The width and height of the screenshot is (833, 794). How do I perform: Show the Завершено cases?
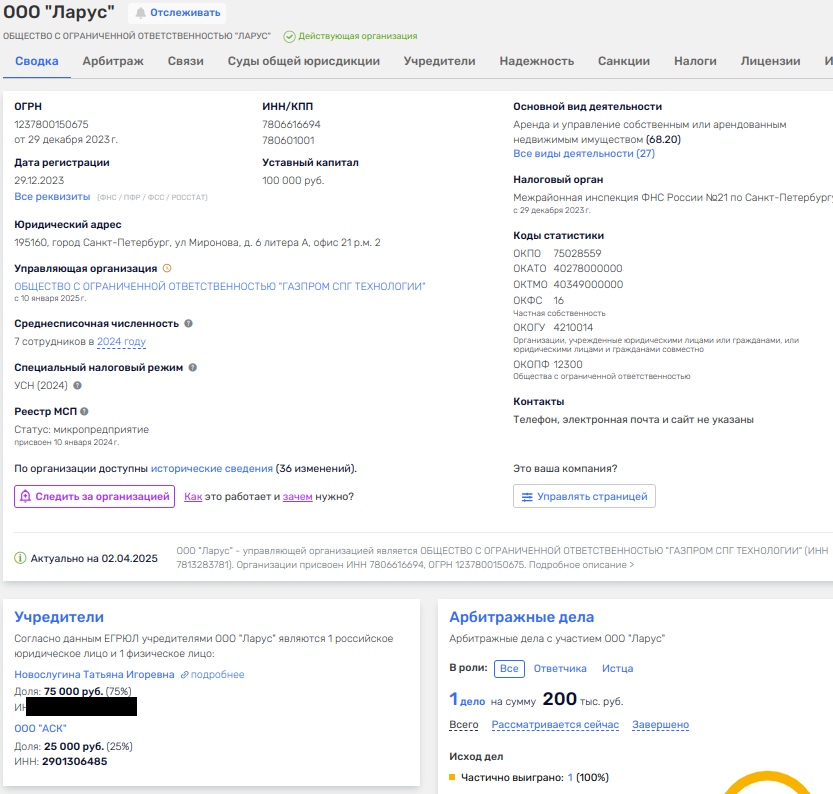tap(660, 725)
